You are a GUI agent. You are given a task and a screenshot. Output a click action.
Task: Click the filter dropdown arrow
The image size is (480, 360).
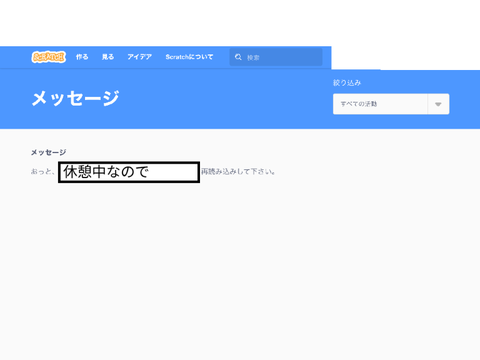coord(438,104)
